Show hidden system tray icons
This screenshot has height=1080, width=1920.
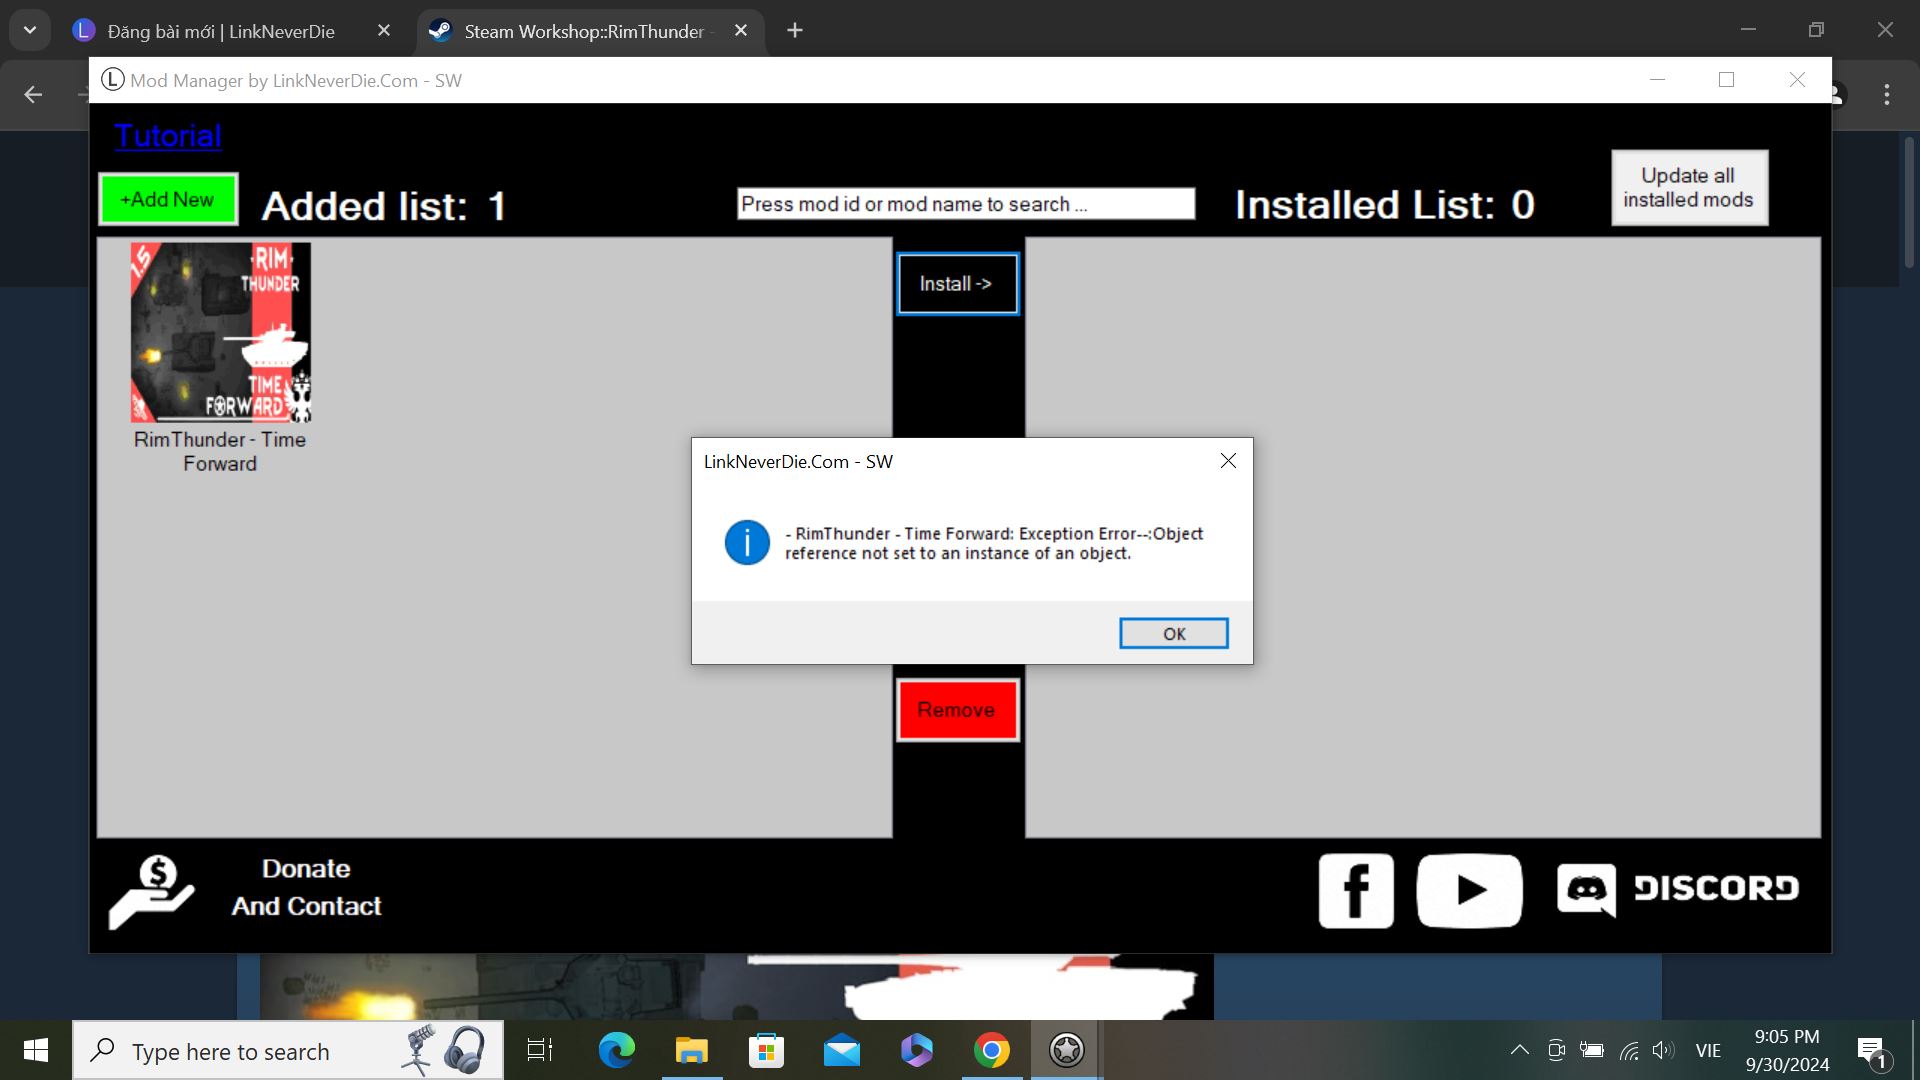coord(1519,1050)
